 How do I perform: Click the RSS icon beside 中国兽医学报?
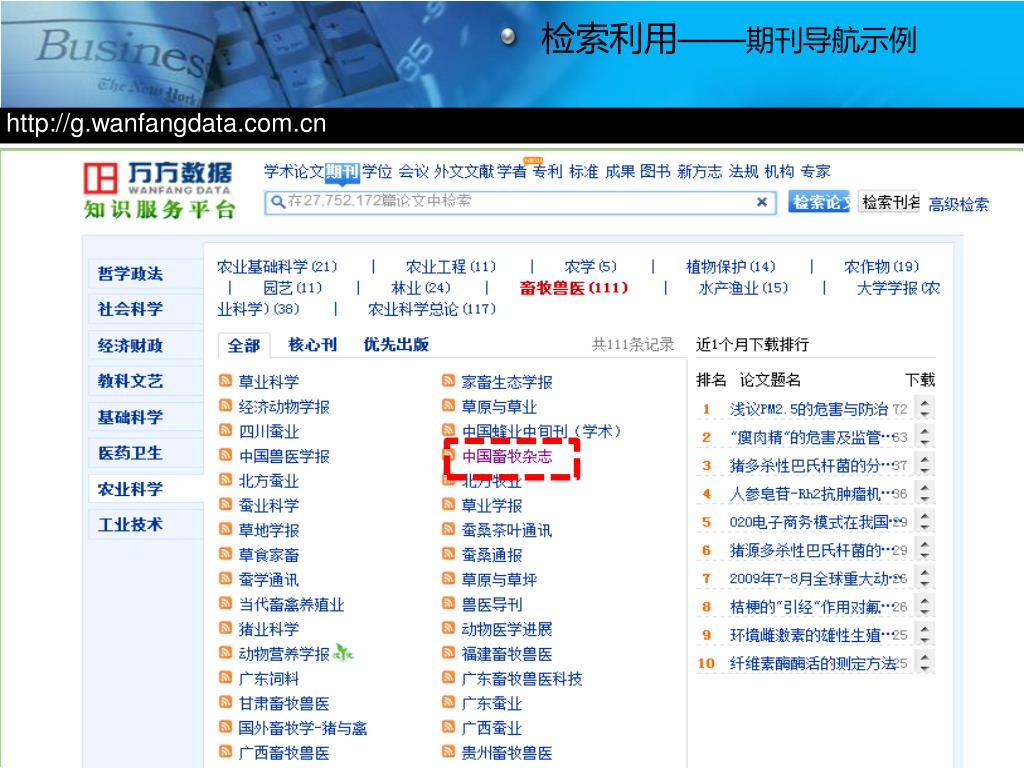pos(225,455)
